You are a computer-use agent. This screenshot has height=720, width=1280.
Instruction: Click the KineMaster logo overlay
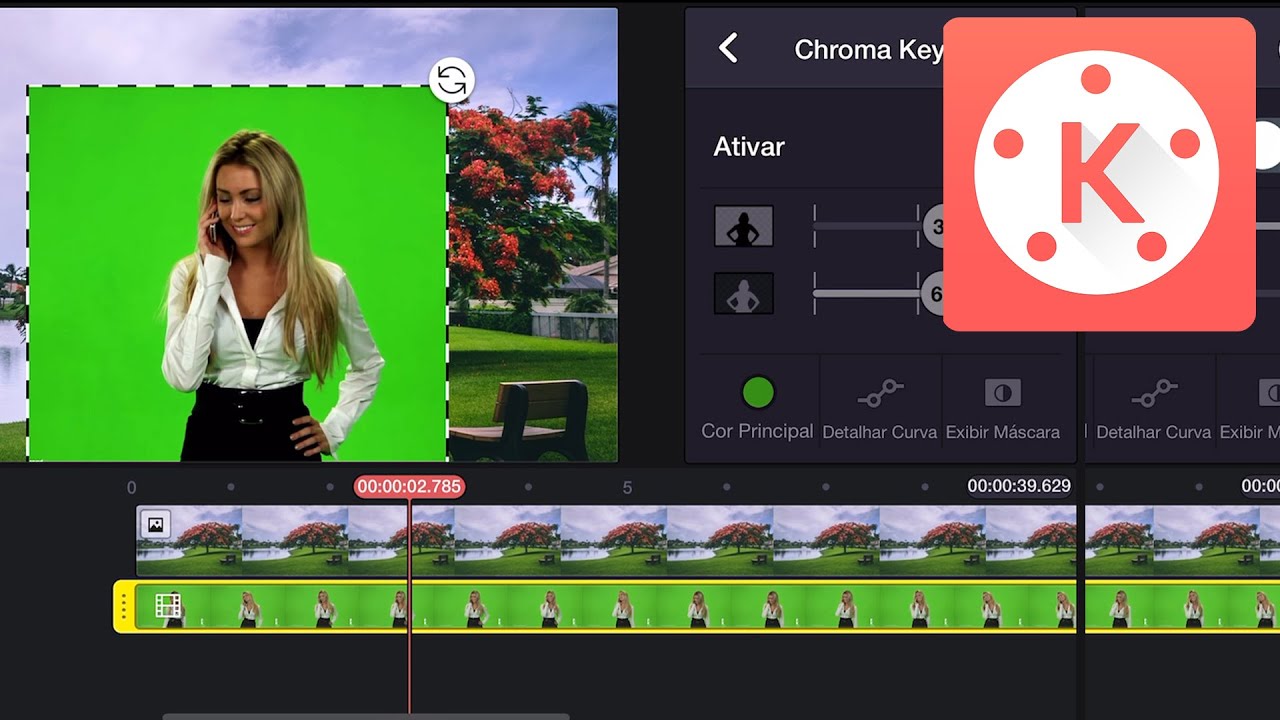click(x=1099, y=174)
